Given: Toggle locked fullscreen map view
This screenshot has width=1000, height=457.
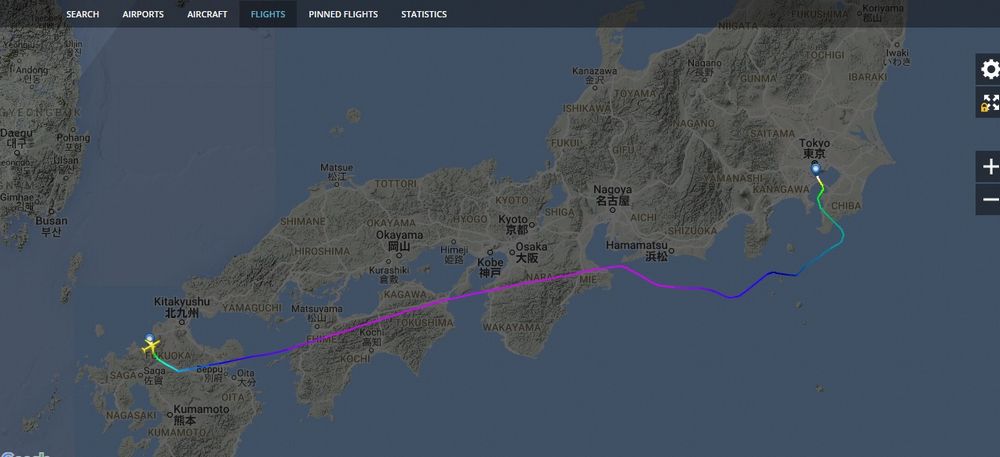Looking at the screenshot, I should click(x=989, y=102).
